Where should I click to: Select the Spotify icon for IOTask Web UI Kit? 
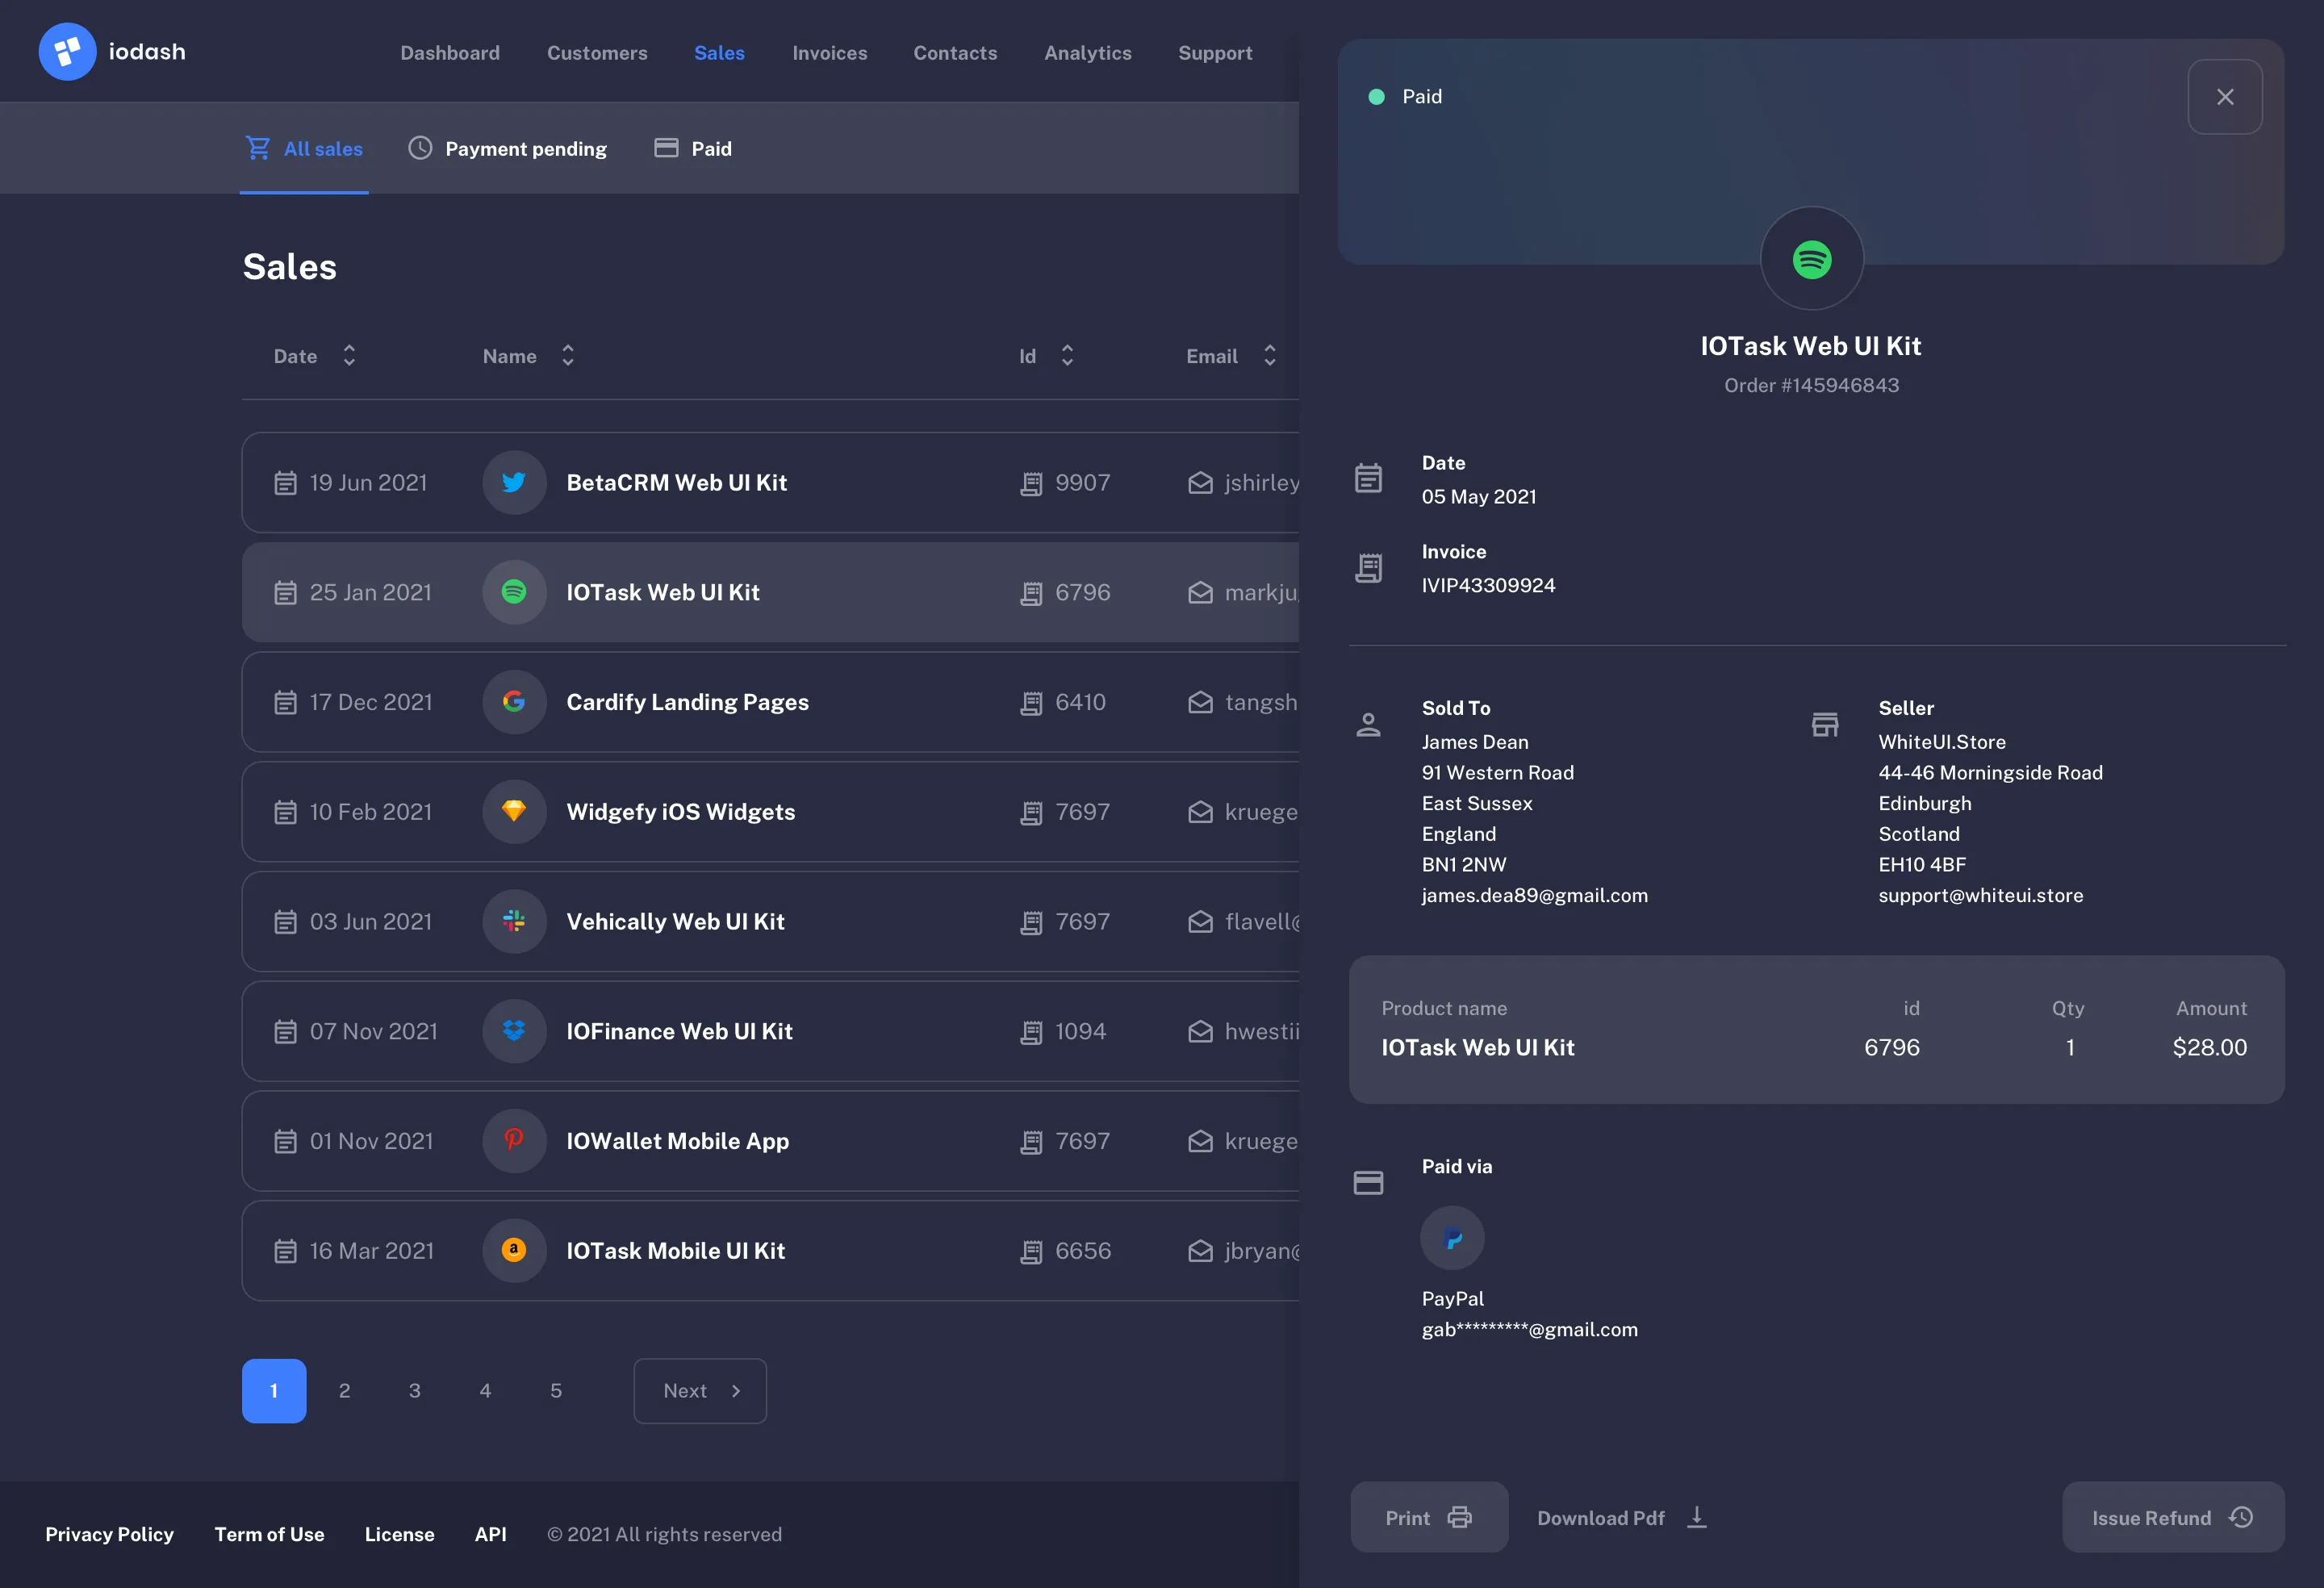pos(513,592)
